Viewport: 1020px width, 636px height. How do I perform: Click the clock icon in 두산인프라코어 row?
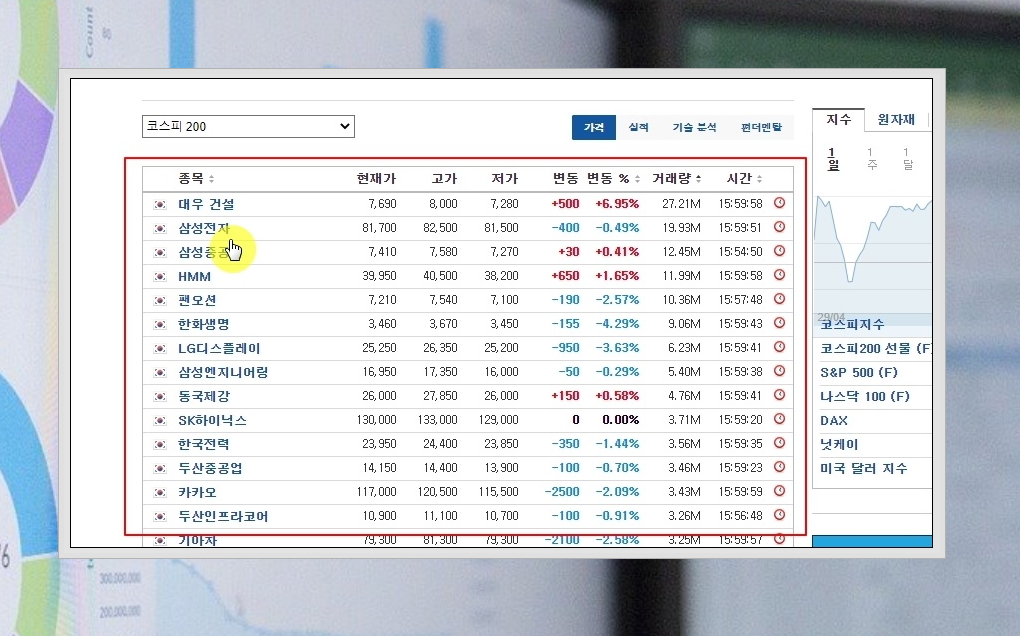click(x=779, y=515)
